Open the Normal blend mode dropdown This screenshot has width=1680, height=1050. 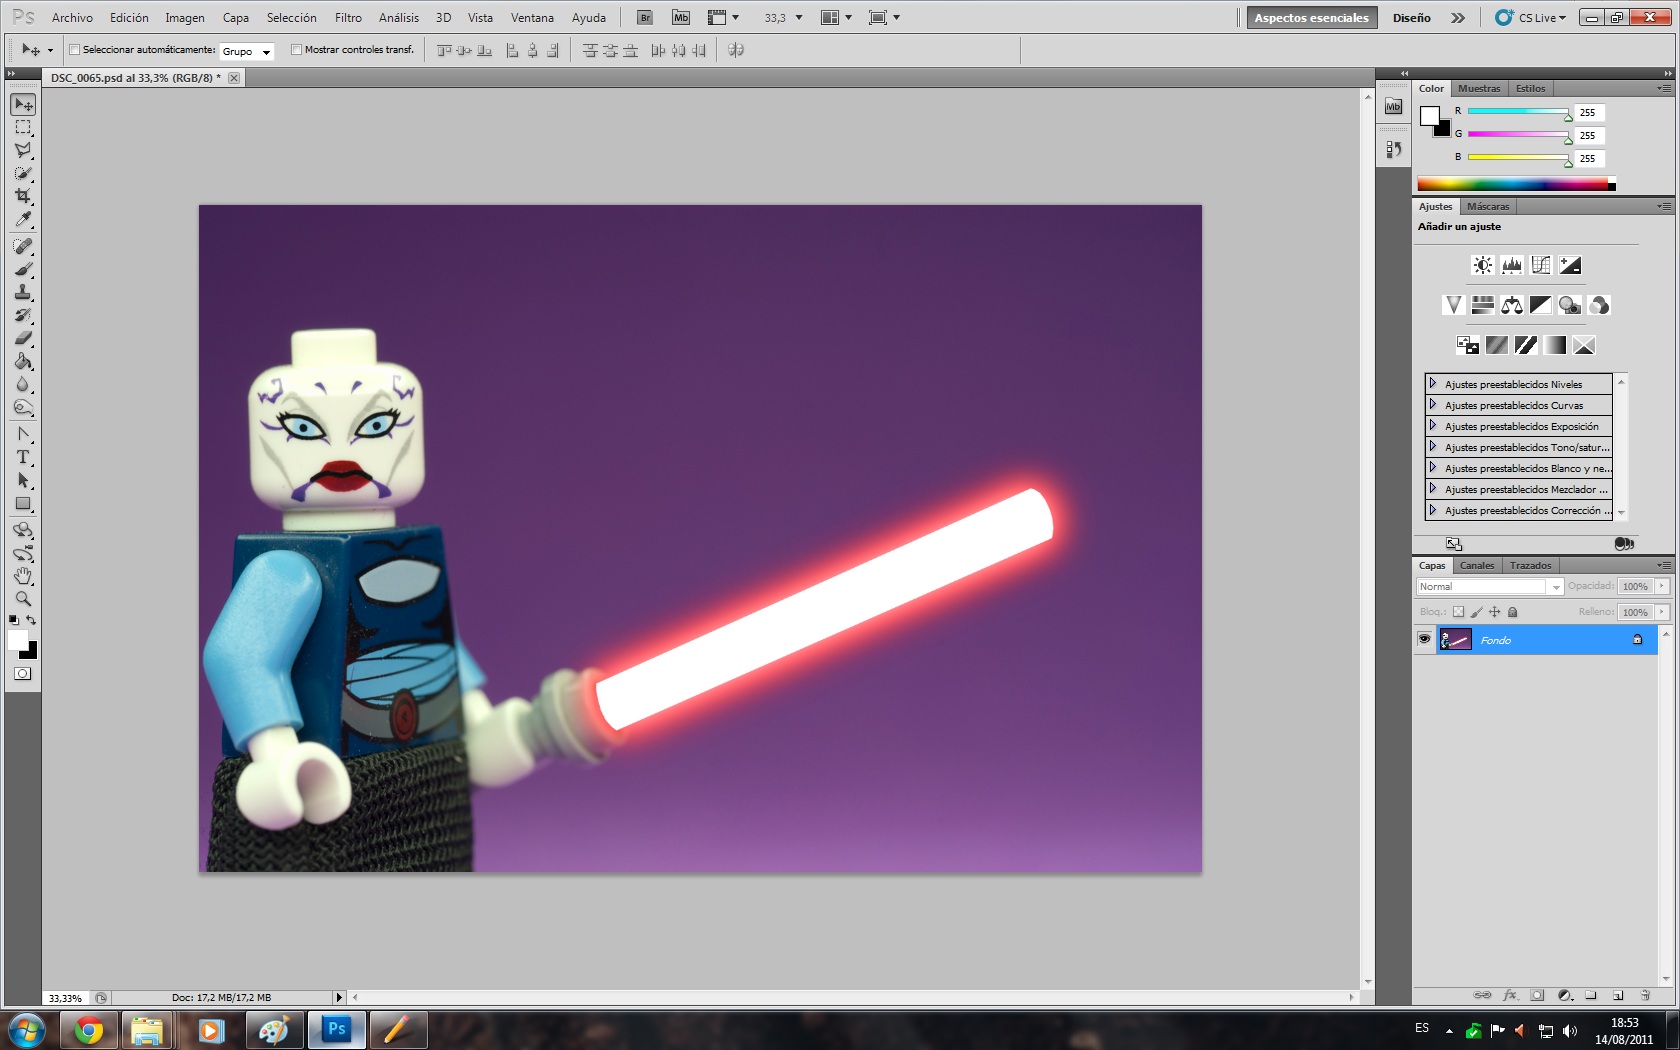[x=1489, y=587]
